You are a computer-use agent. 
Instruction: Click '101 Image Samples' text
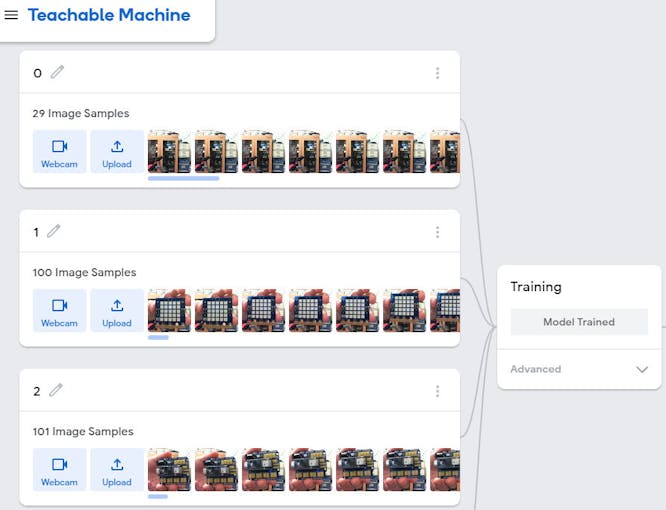pos(83,431)
